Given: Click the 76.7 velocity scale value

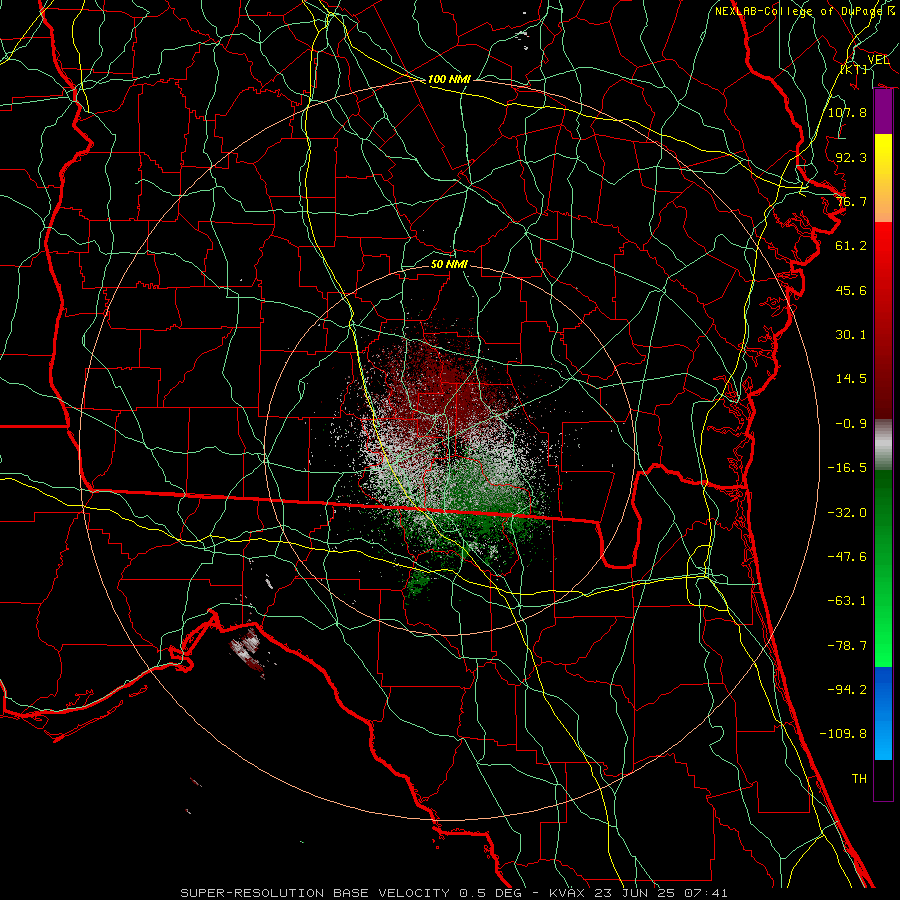Looking at the screenshot, I should click(x=851, y=201).
